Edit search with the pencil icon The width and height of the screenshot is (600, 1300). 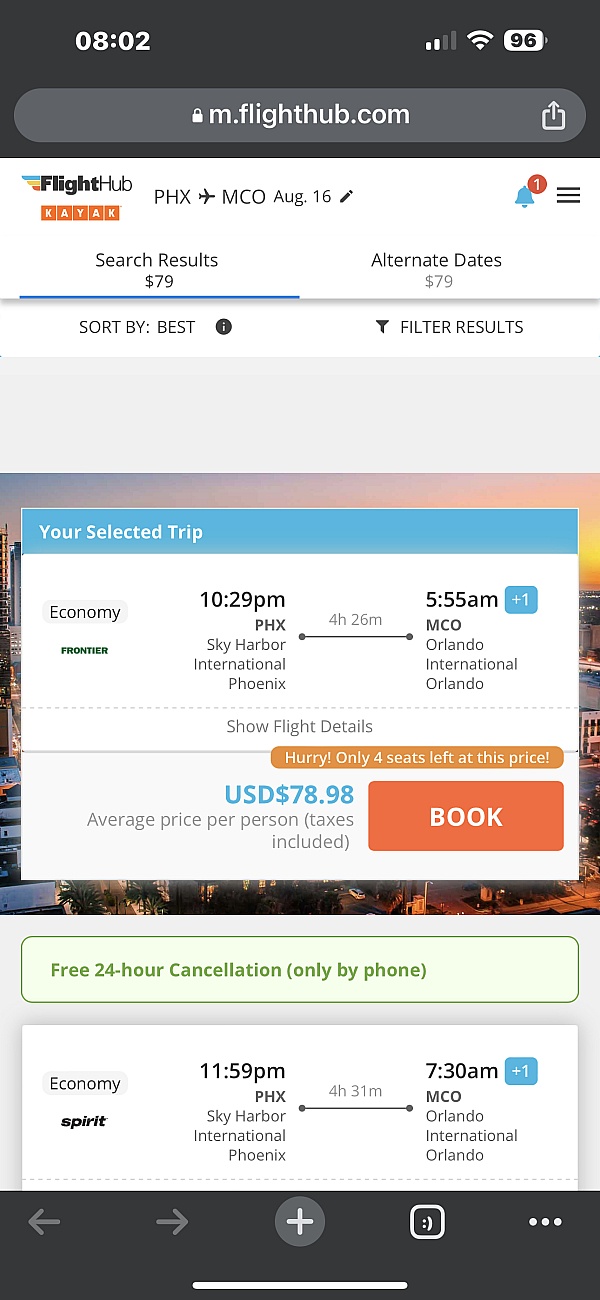[346, 196]
